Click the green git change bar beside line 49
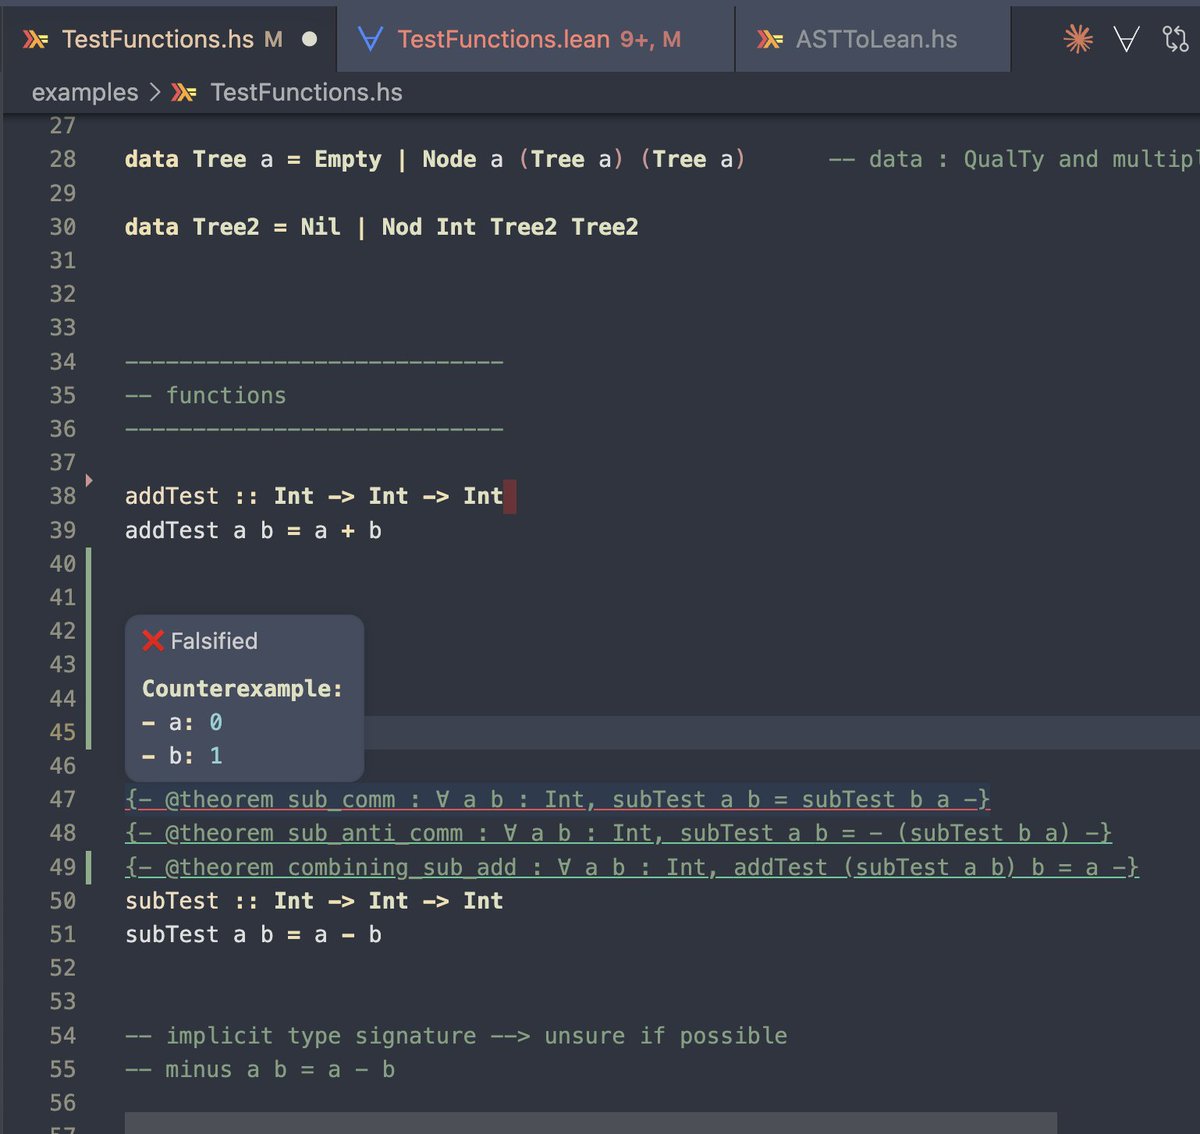 point(89,867)
